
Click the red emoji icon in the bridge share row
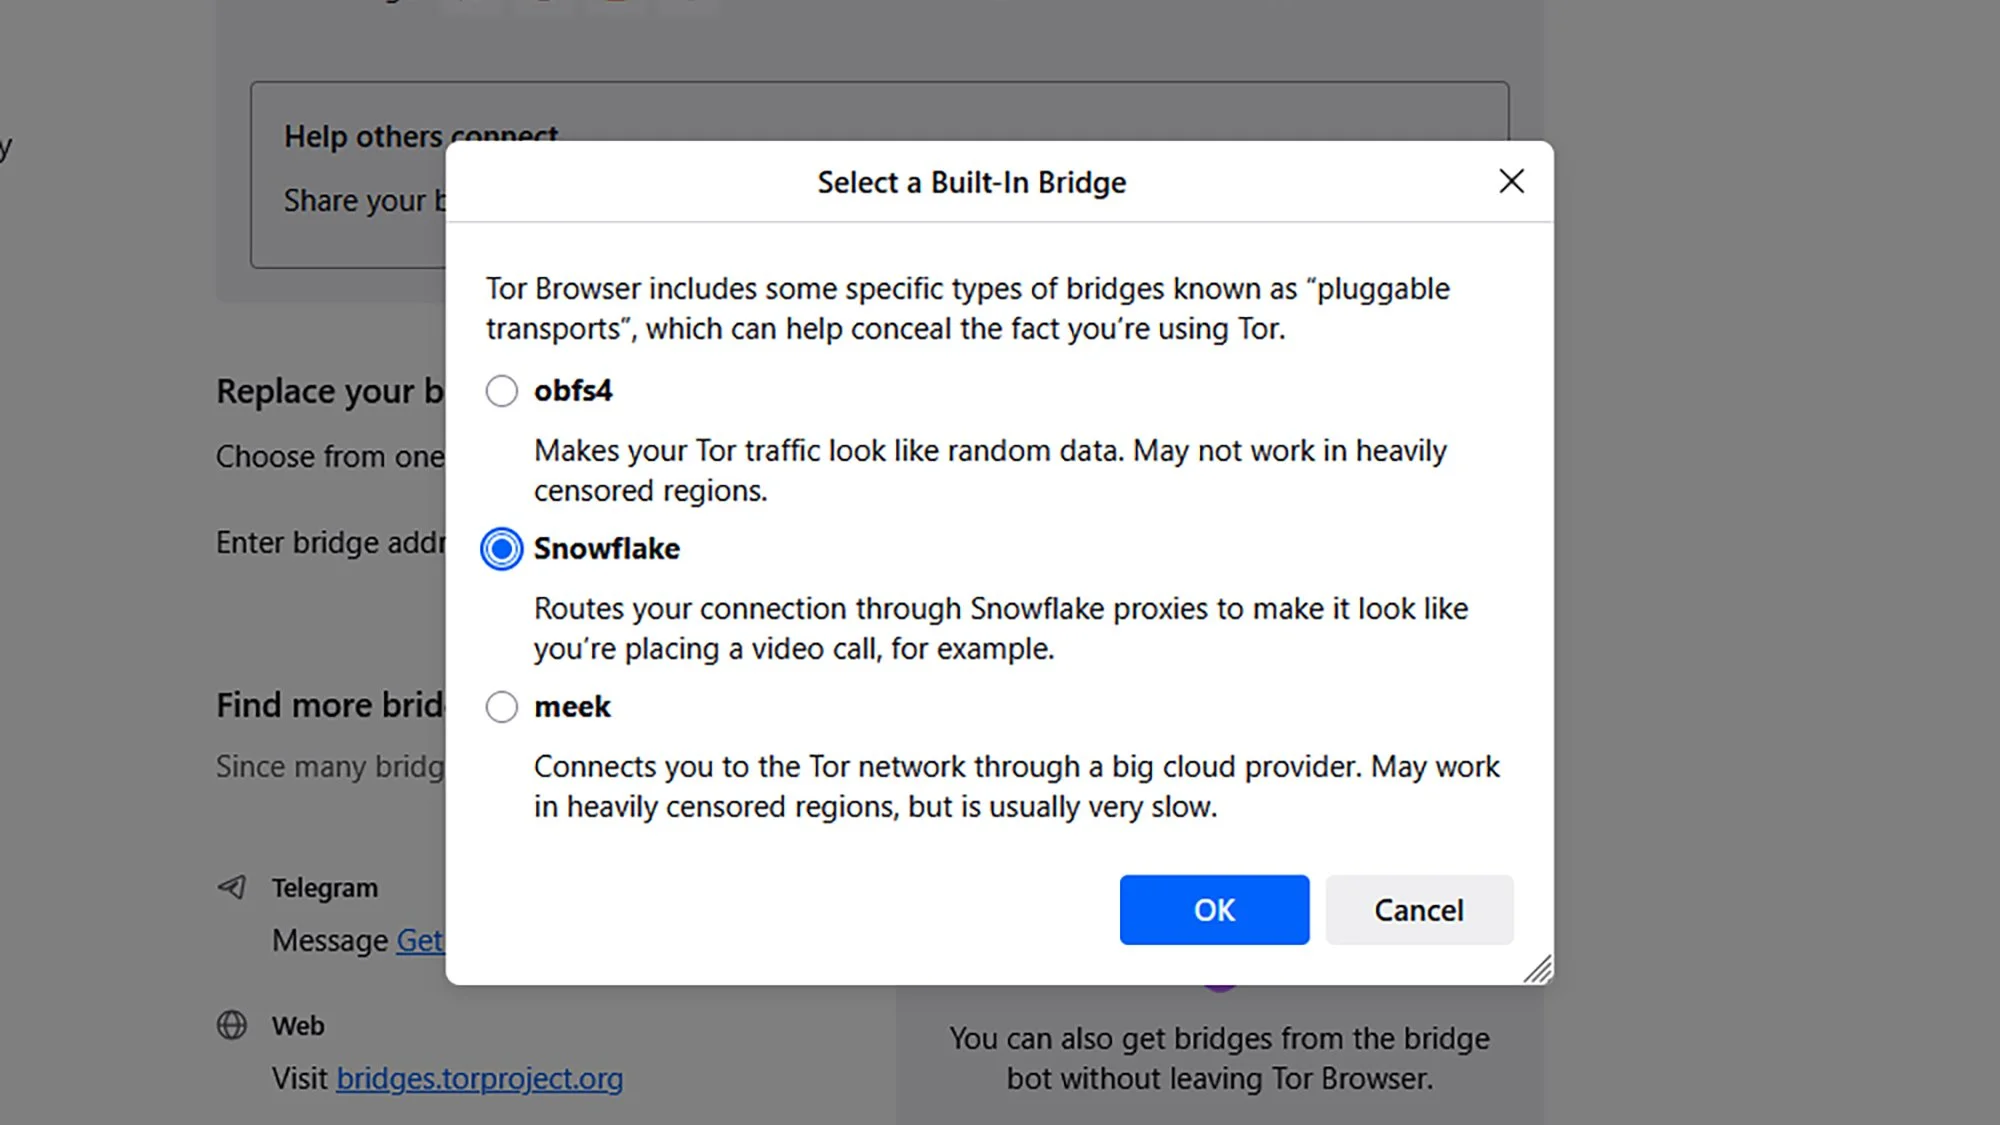point(618,5)
